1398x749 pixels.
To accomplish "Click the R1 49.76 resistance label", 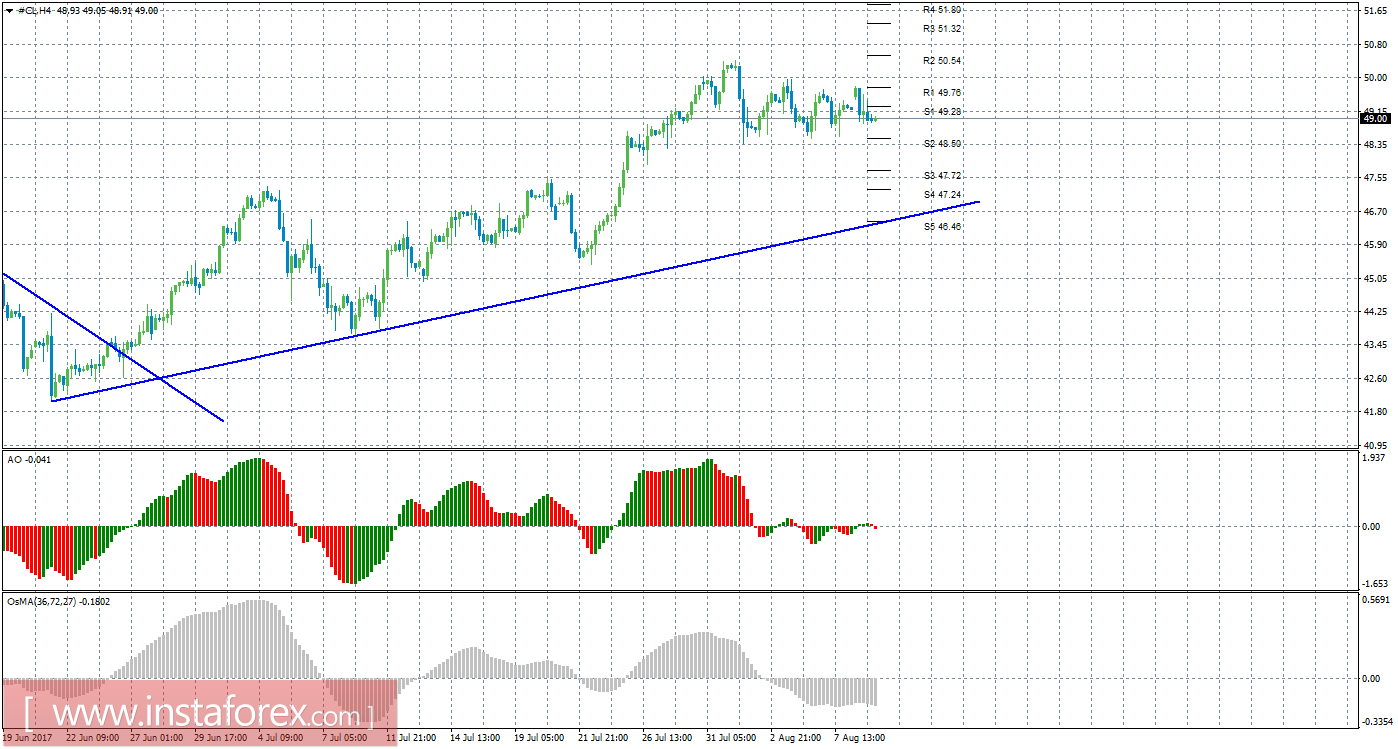I will [x=943, y=92].
